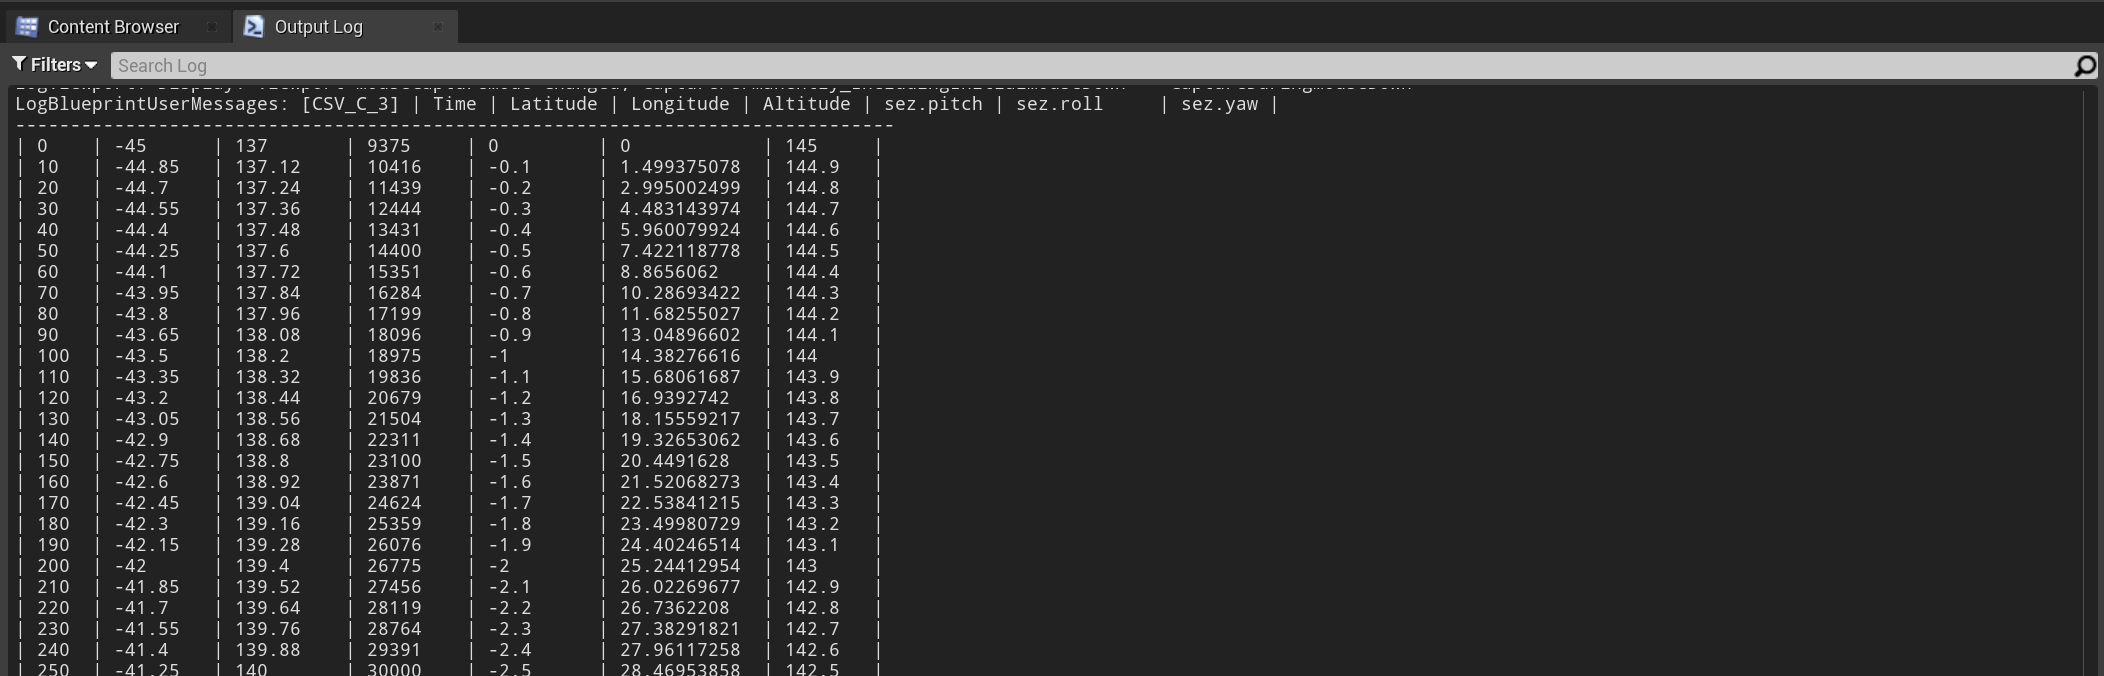Click the funnel icon beside Filters
This screenshot has height=676, width=2104.
(x=19, y=65)
